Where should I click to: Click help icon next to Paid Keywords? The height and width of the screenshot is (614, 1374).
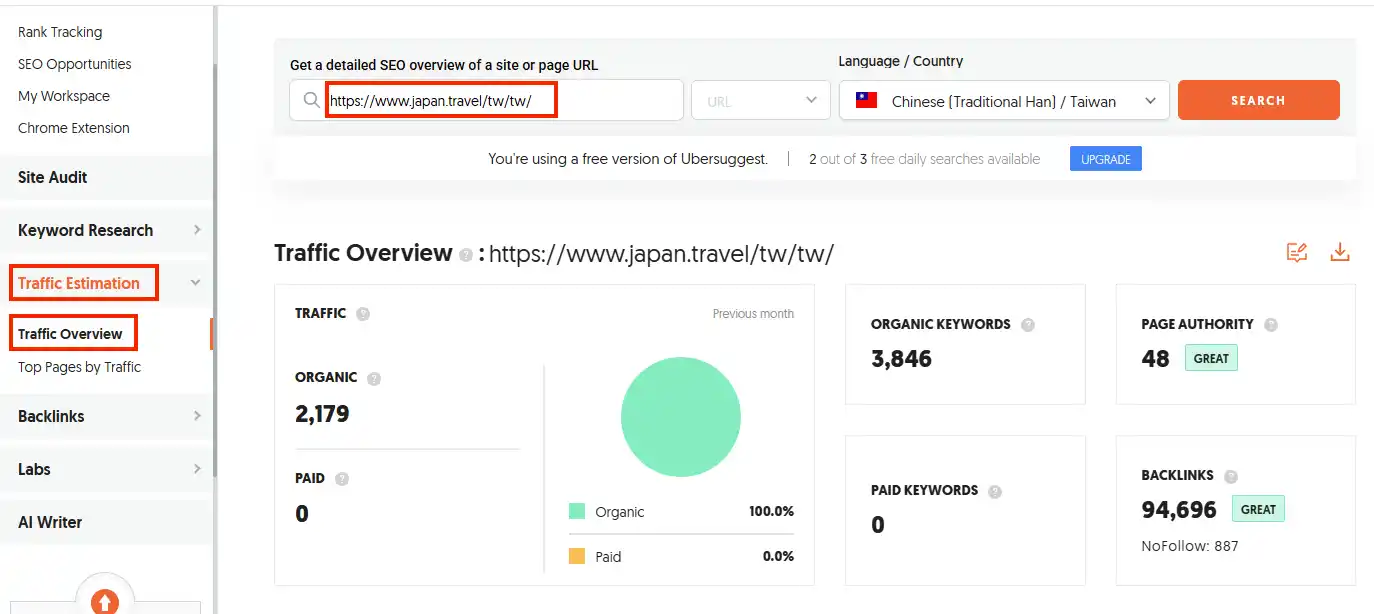tap(995, 491)
